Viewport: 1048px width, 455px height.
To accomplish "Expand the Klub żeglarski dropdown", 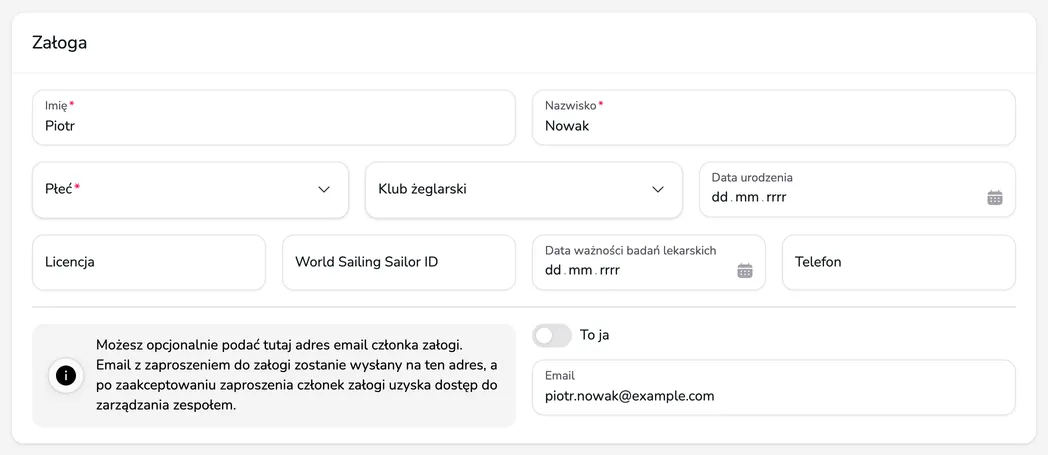I will pyautogui.click(x=523, y=190).
